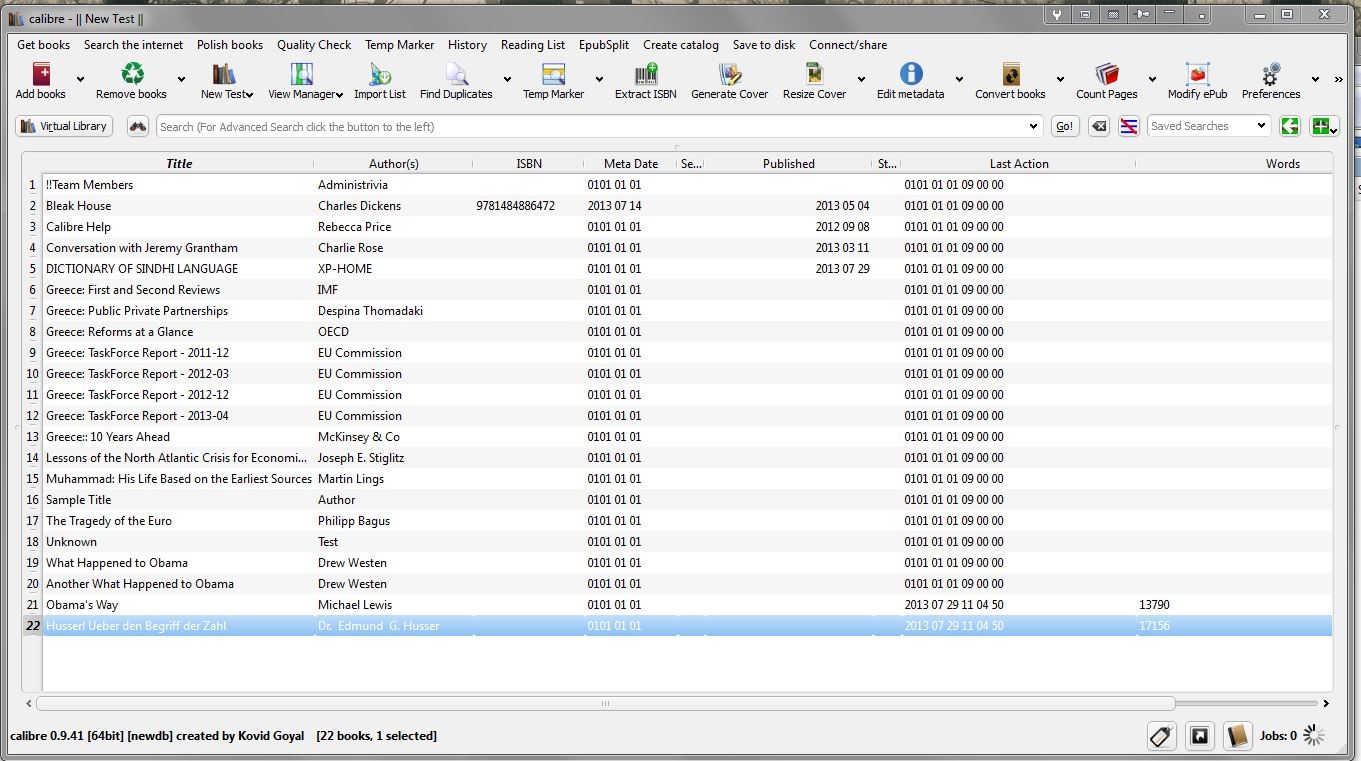
Task: Expand the toolbar Temp Marker dropdown arrow
Action: pos(599,79)
